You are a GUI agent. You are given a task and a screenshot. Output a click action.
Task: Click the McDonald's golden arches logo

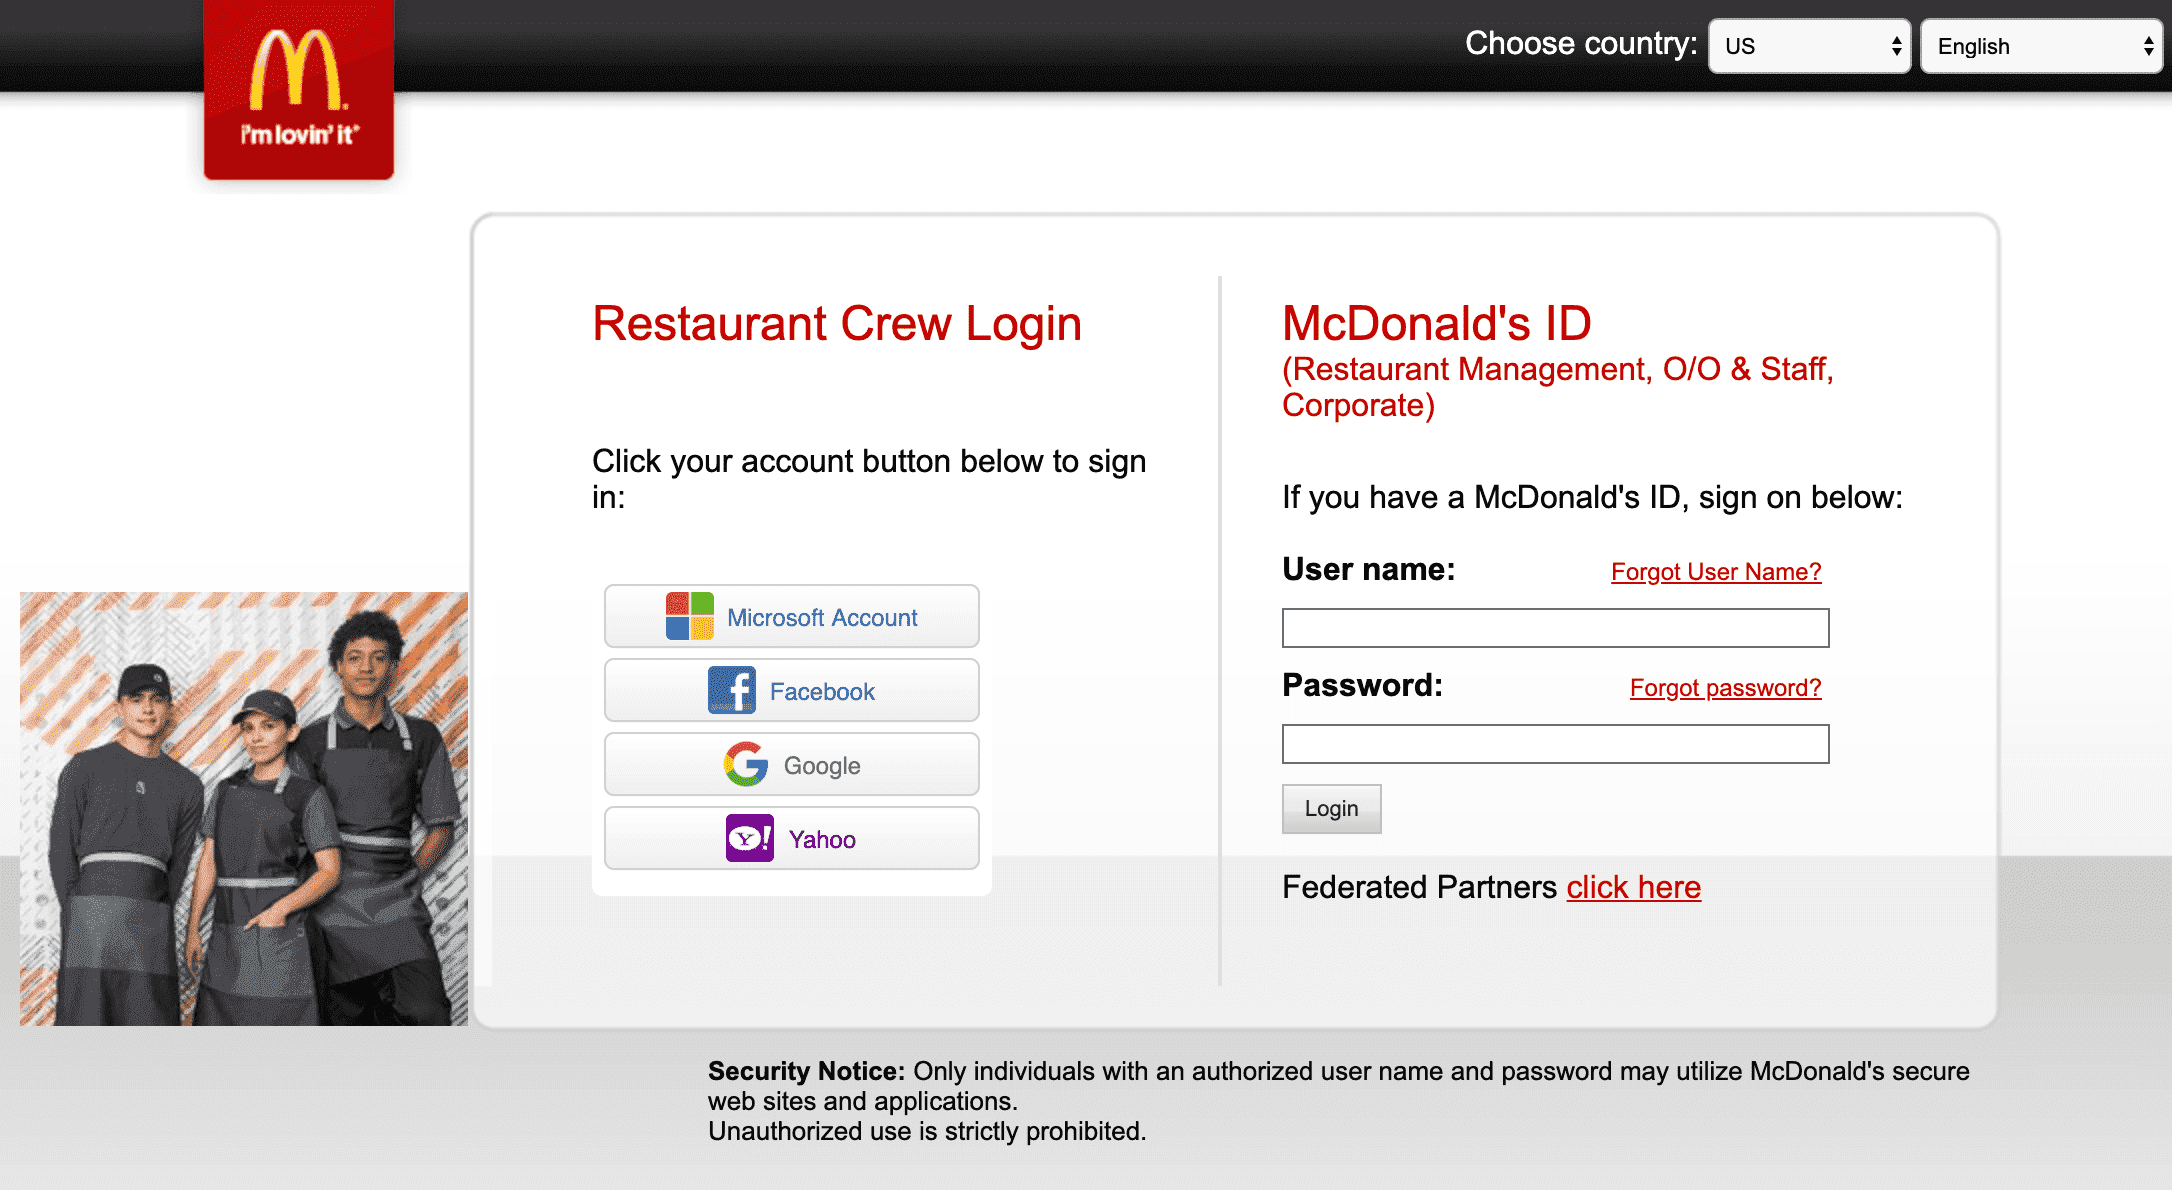[x=298, y=90]
